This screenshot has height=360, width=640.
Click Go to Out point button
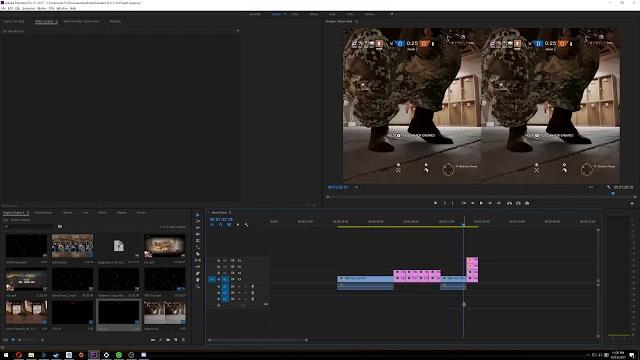499,203
